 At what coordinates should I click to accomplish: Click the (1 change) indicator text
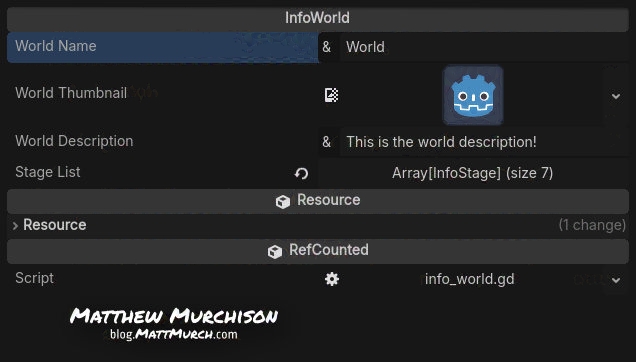[x=592, y=225]
